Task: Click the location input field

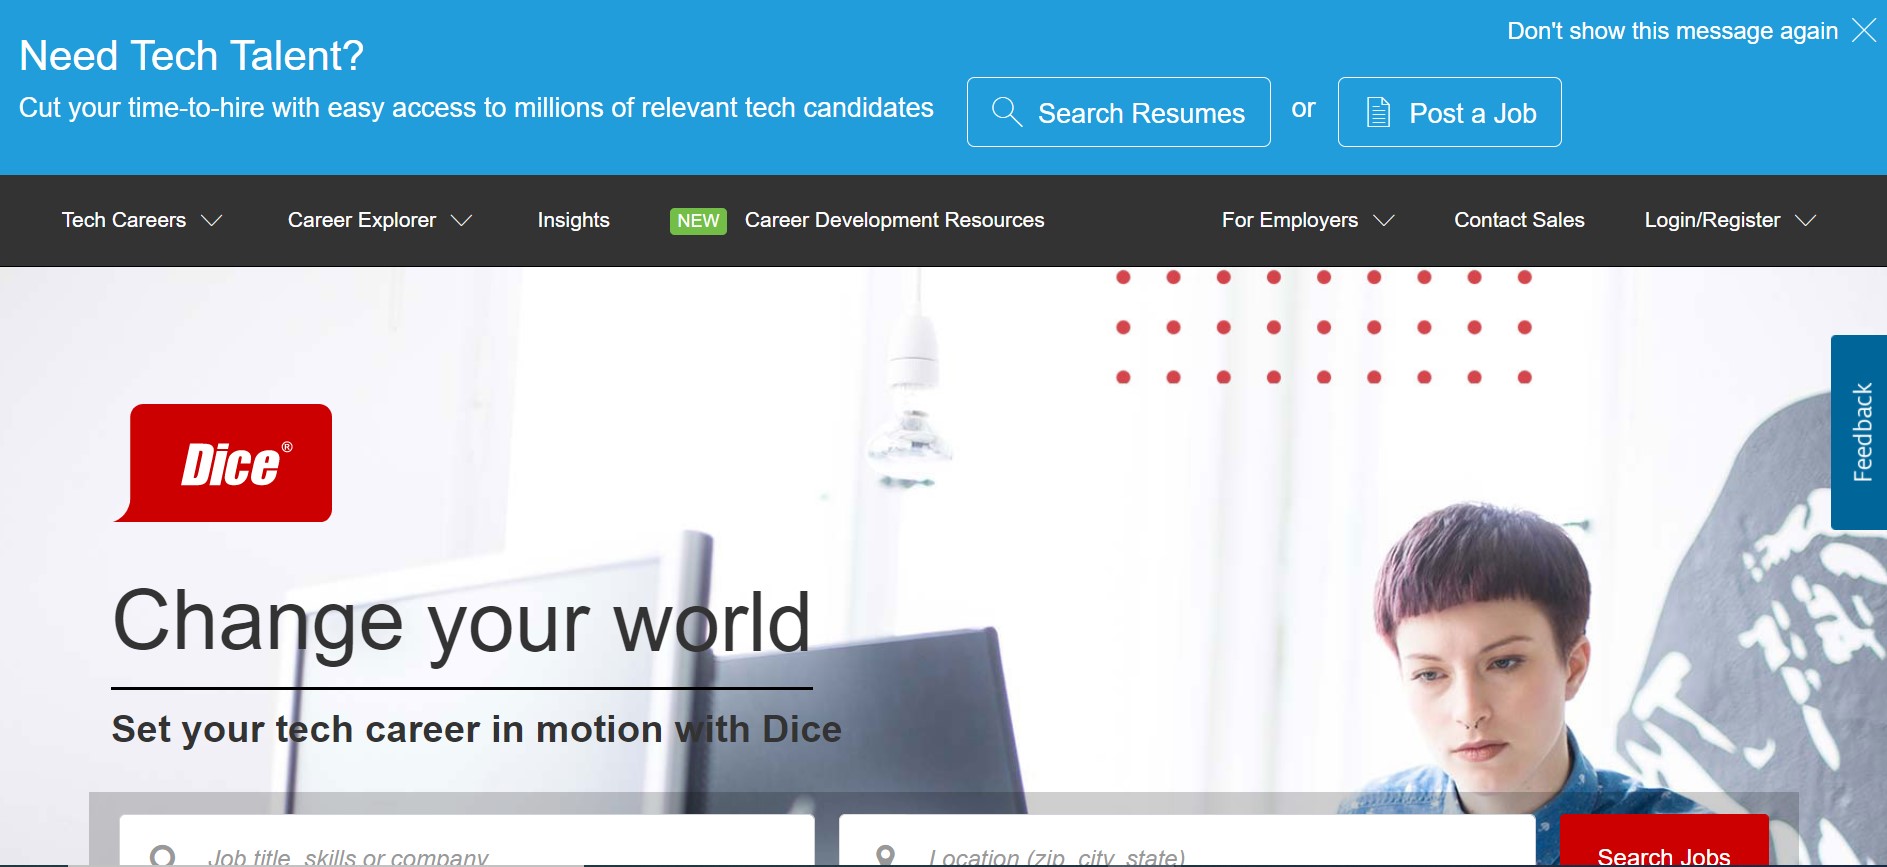Action: click(1187, 841)
